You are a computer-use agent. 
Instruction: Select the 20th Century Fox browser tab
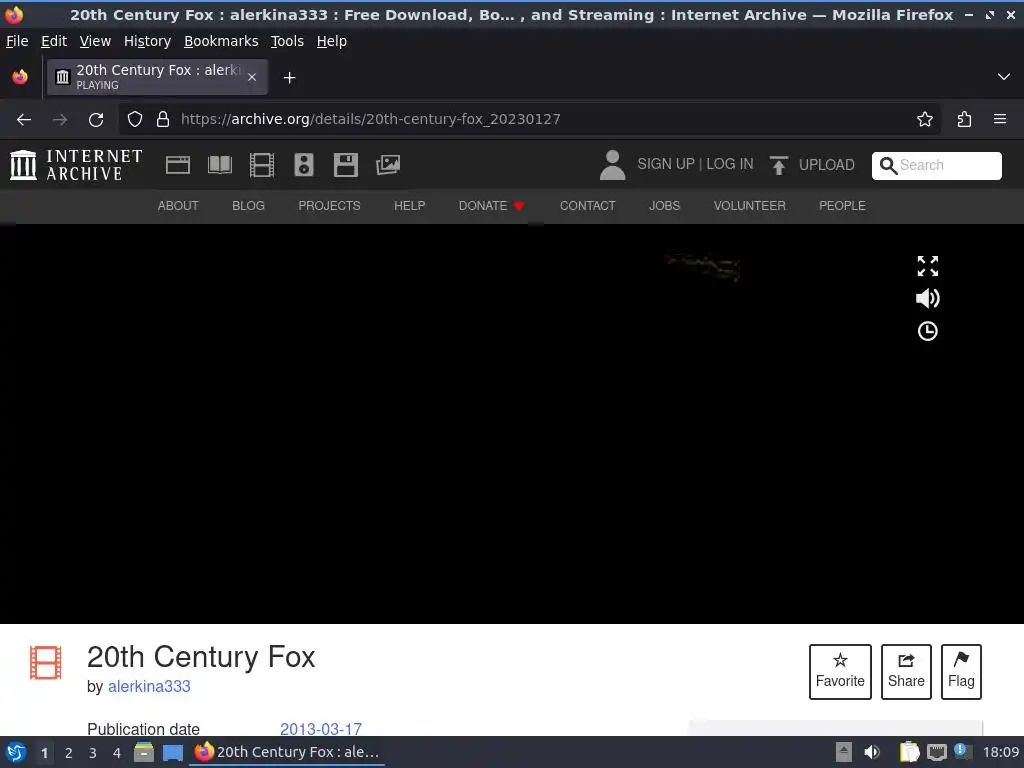point(157,77)
